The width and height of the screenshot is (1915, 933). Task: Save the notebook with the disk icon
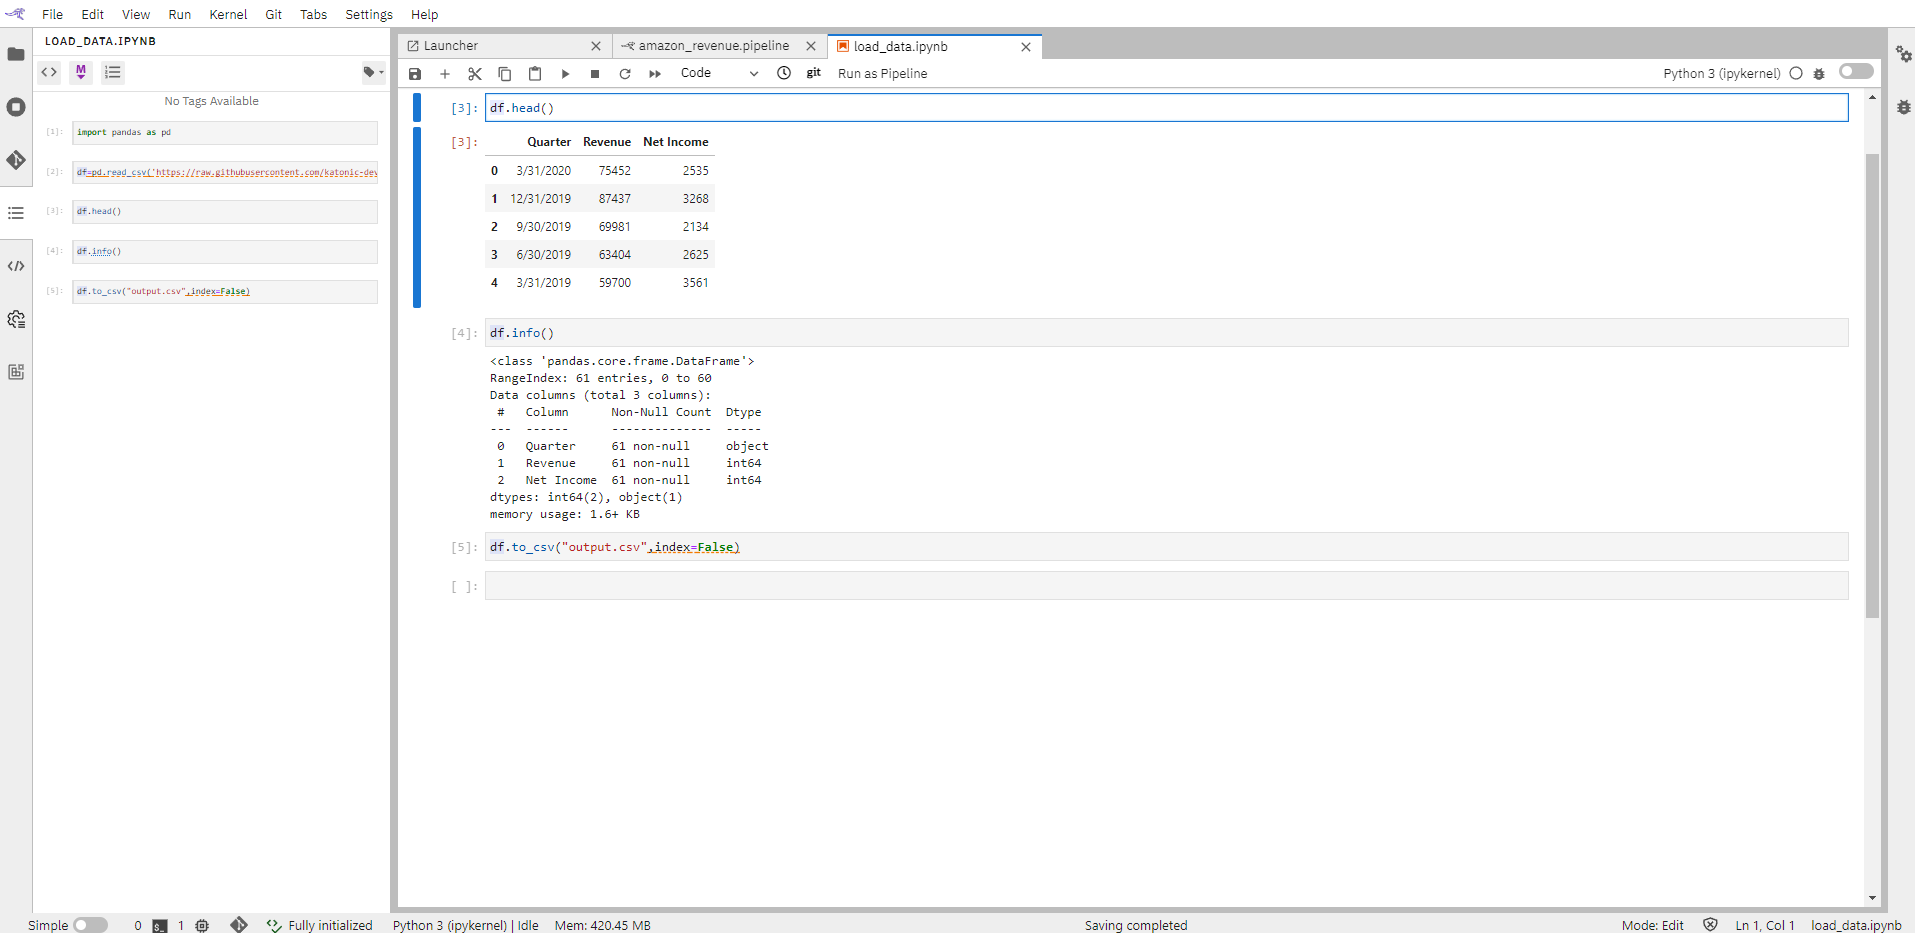(x=415, y=74)
